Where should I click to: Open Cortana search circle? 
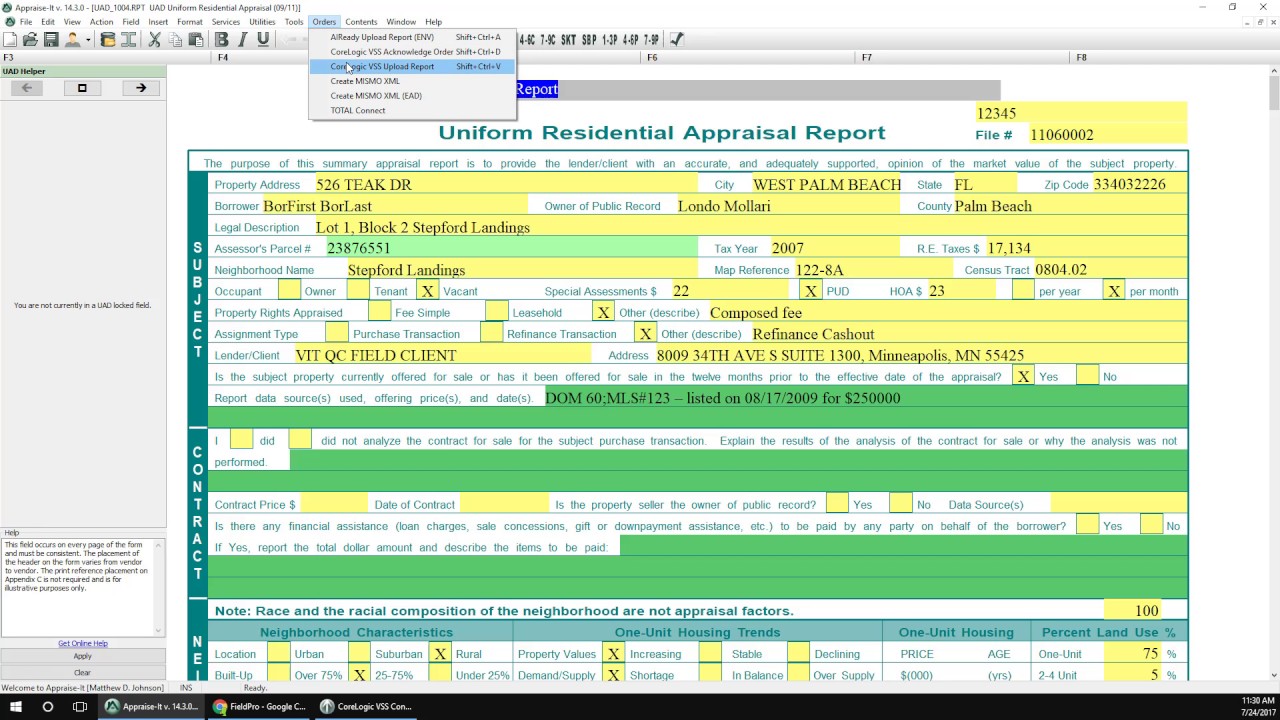tap(47, 706)
